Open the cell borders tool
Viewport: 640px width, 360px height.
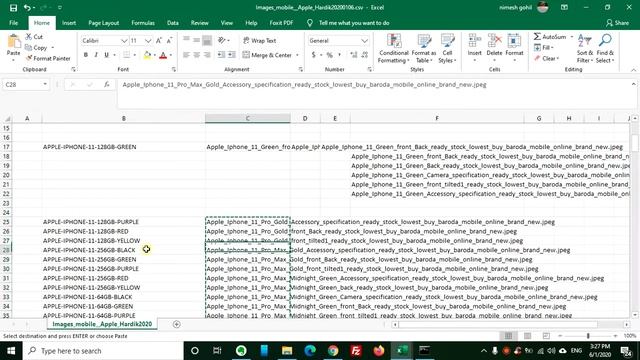tap(127, 55)
